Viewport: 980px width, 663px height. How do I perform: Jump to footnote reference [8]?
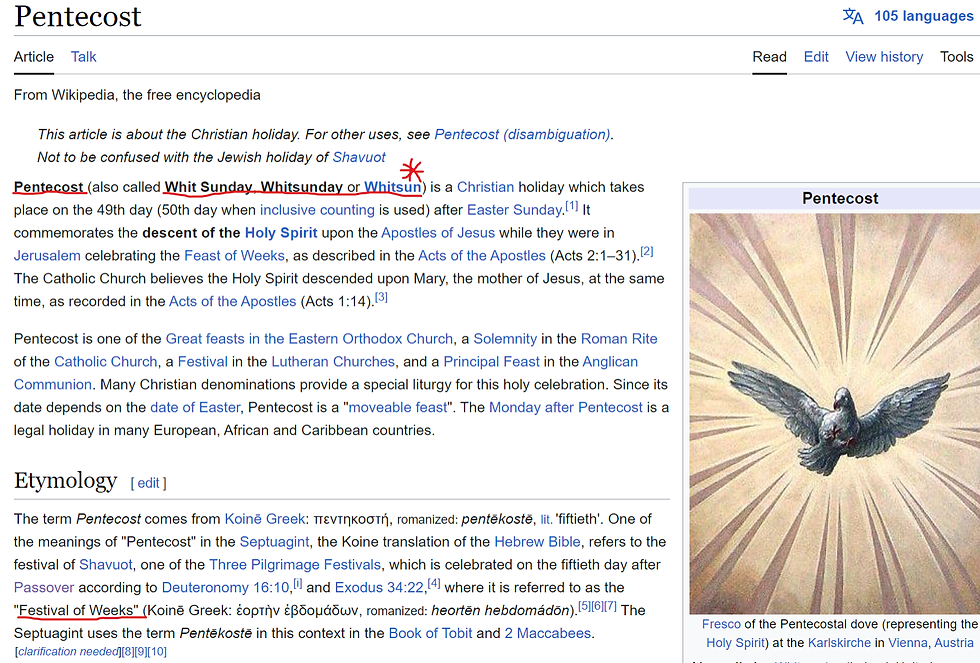coord(128,652)
